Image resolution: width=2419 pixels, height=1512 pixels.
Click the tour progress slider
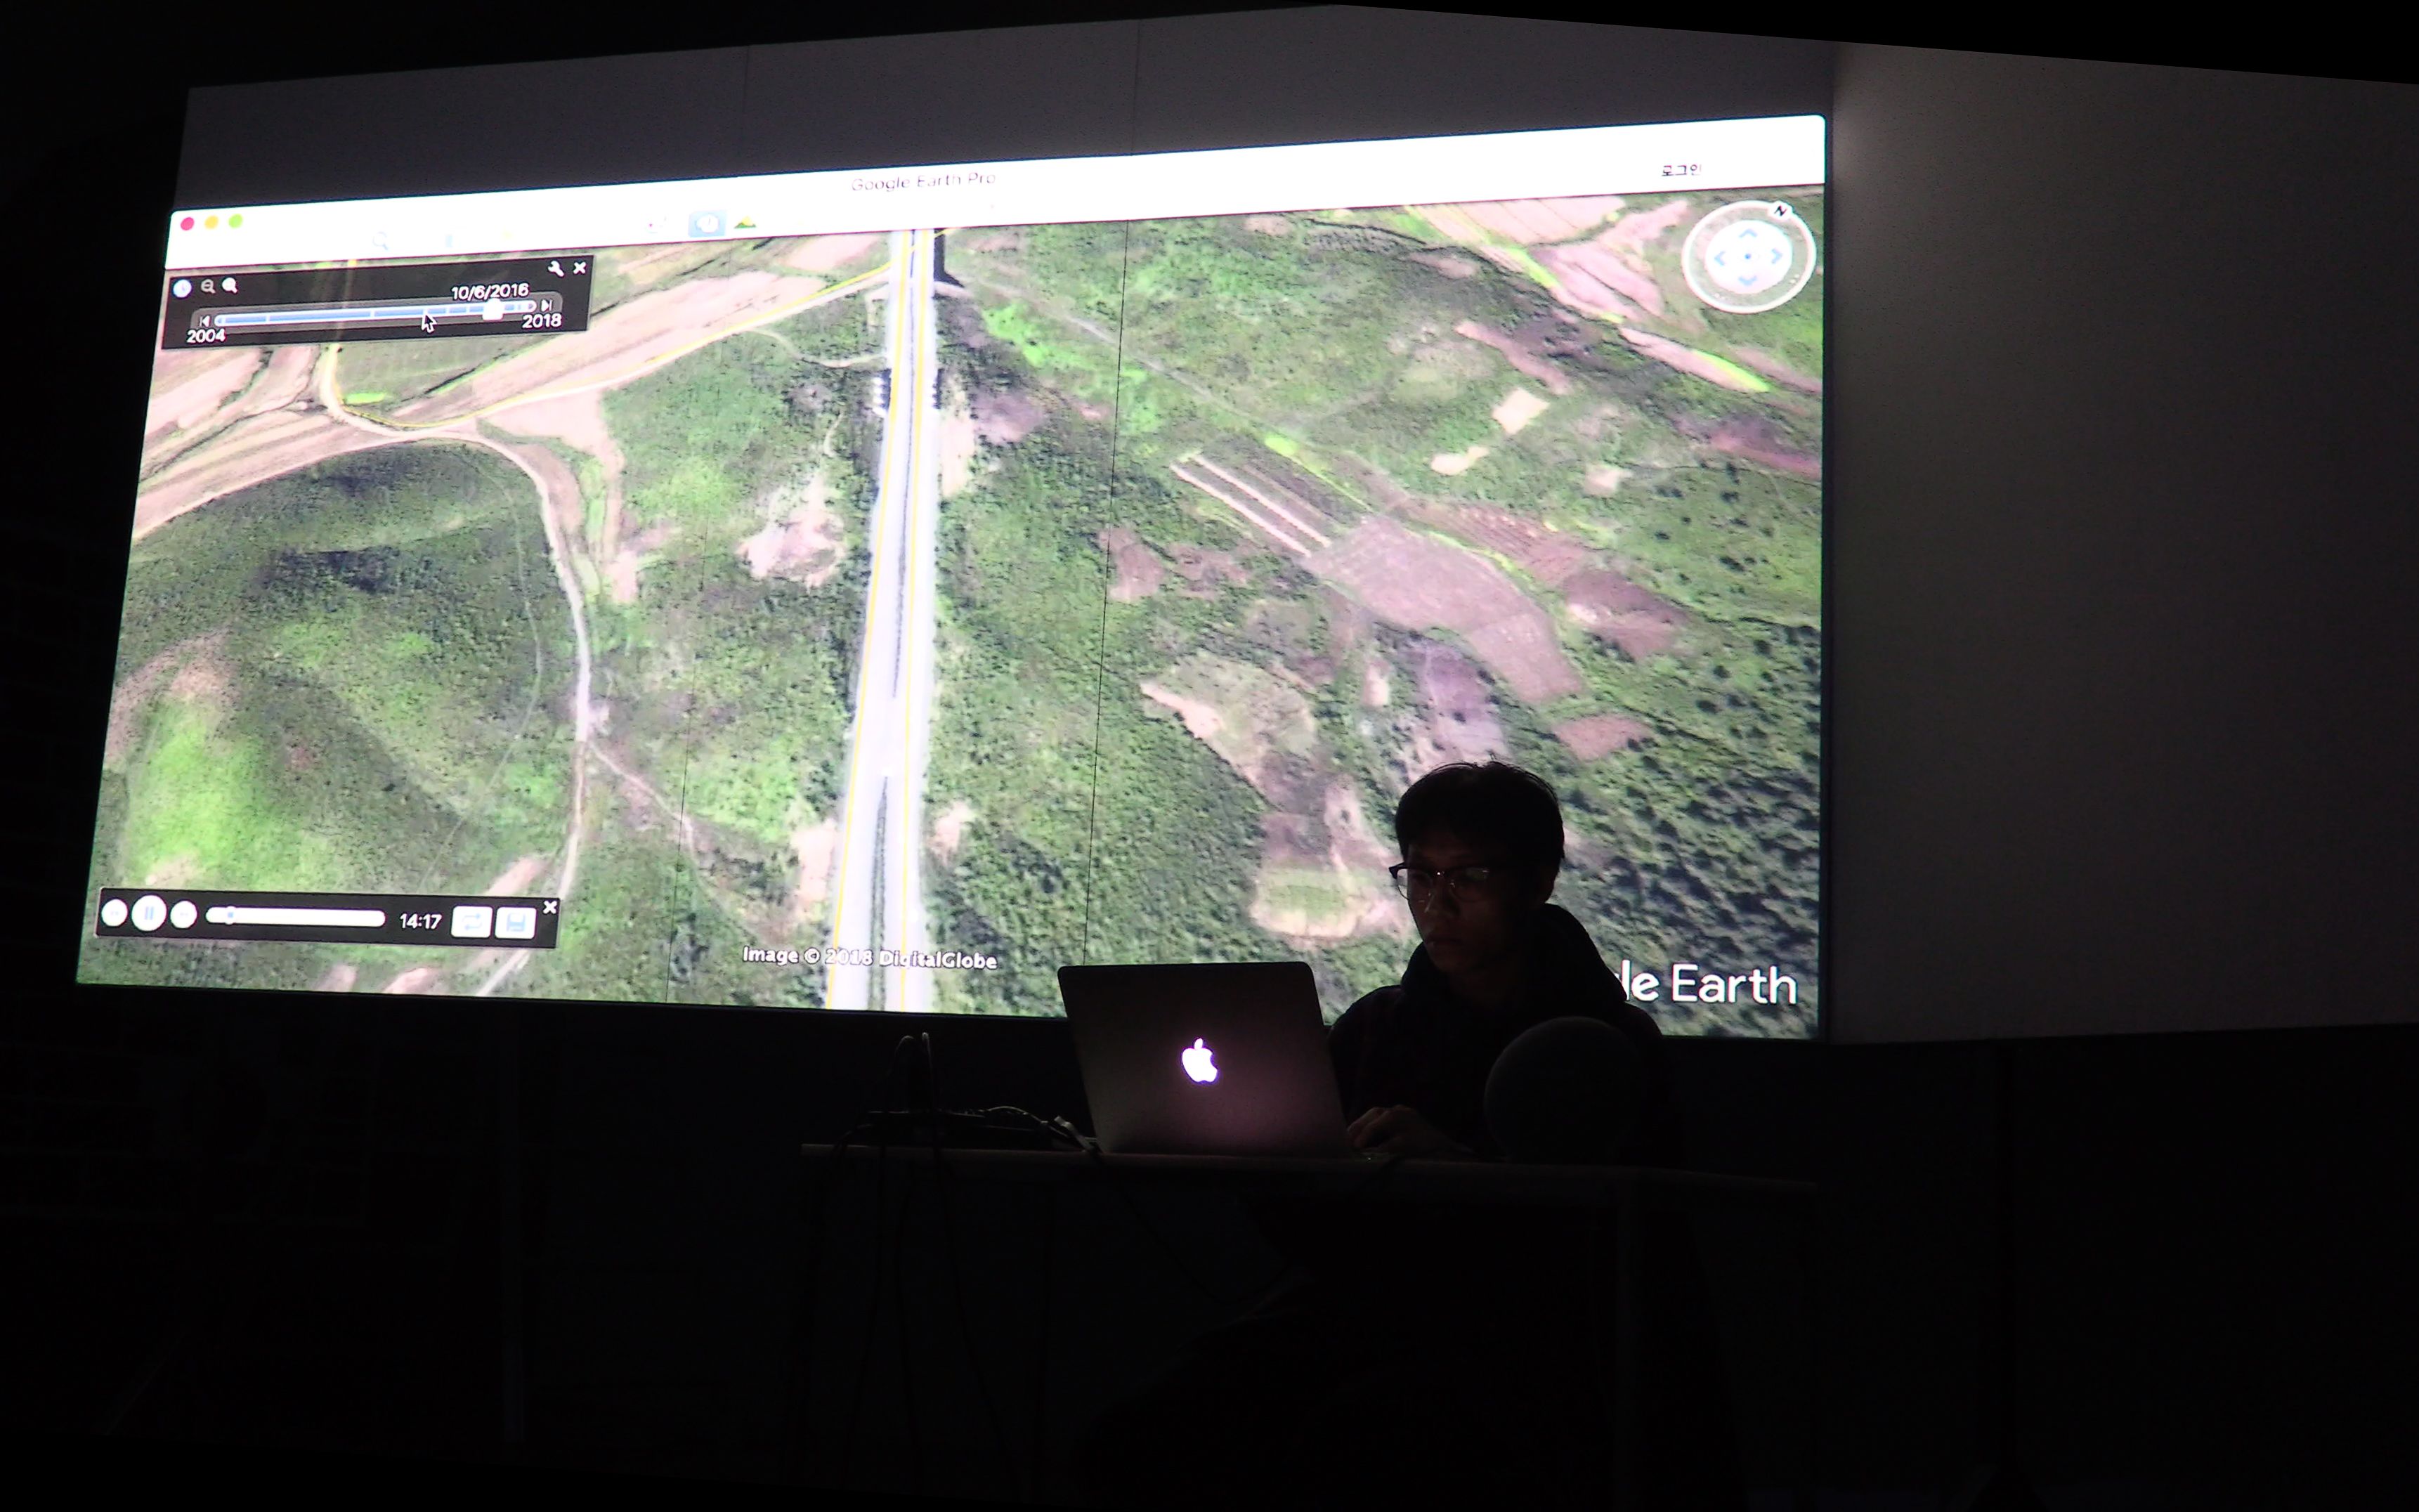pyautogui.click(x=296, y=917)
